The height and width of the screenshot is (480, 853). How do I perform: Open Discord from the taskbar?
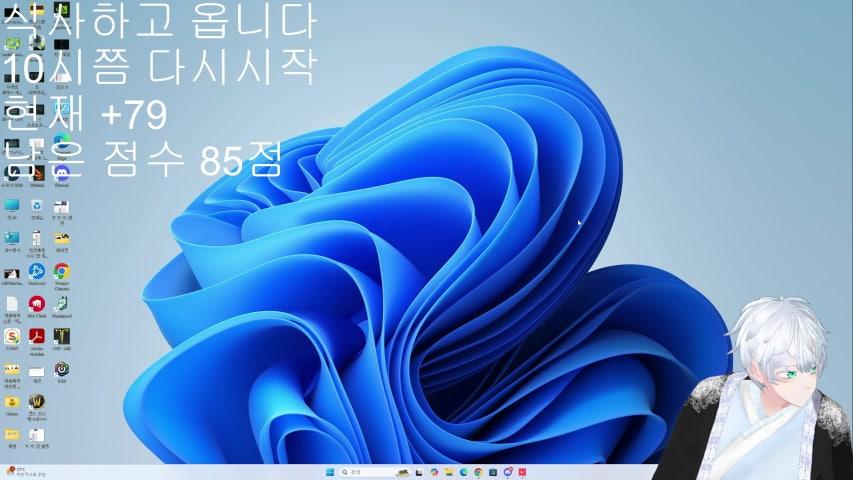(x=508, y=472)
